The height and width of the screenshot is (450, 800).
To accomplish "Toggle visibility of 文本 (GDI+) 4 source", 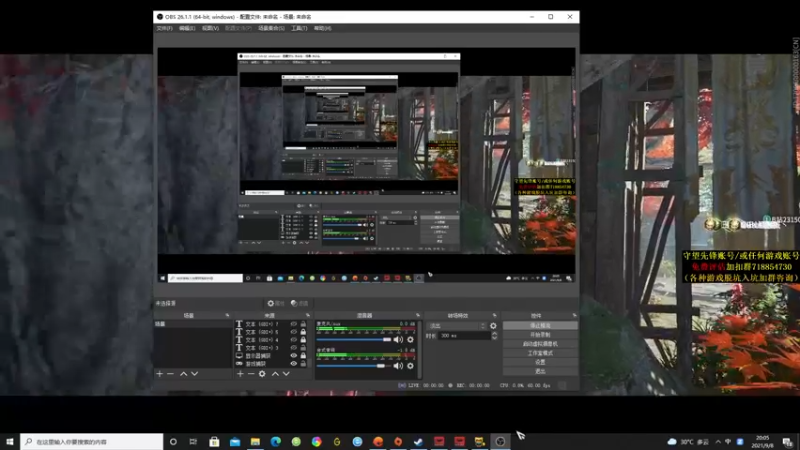I will click(x=293, y=340).
